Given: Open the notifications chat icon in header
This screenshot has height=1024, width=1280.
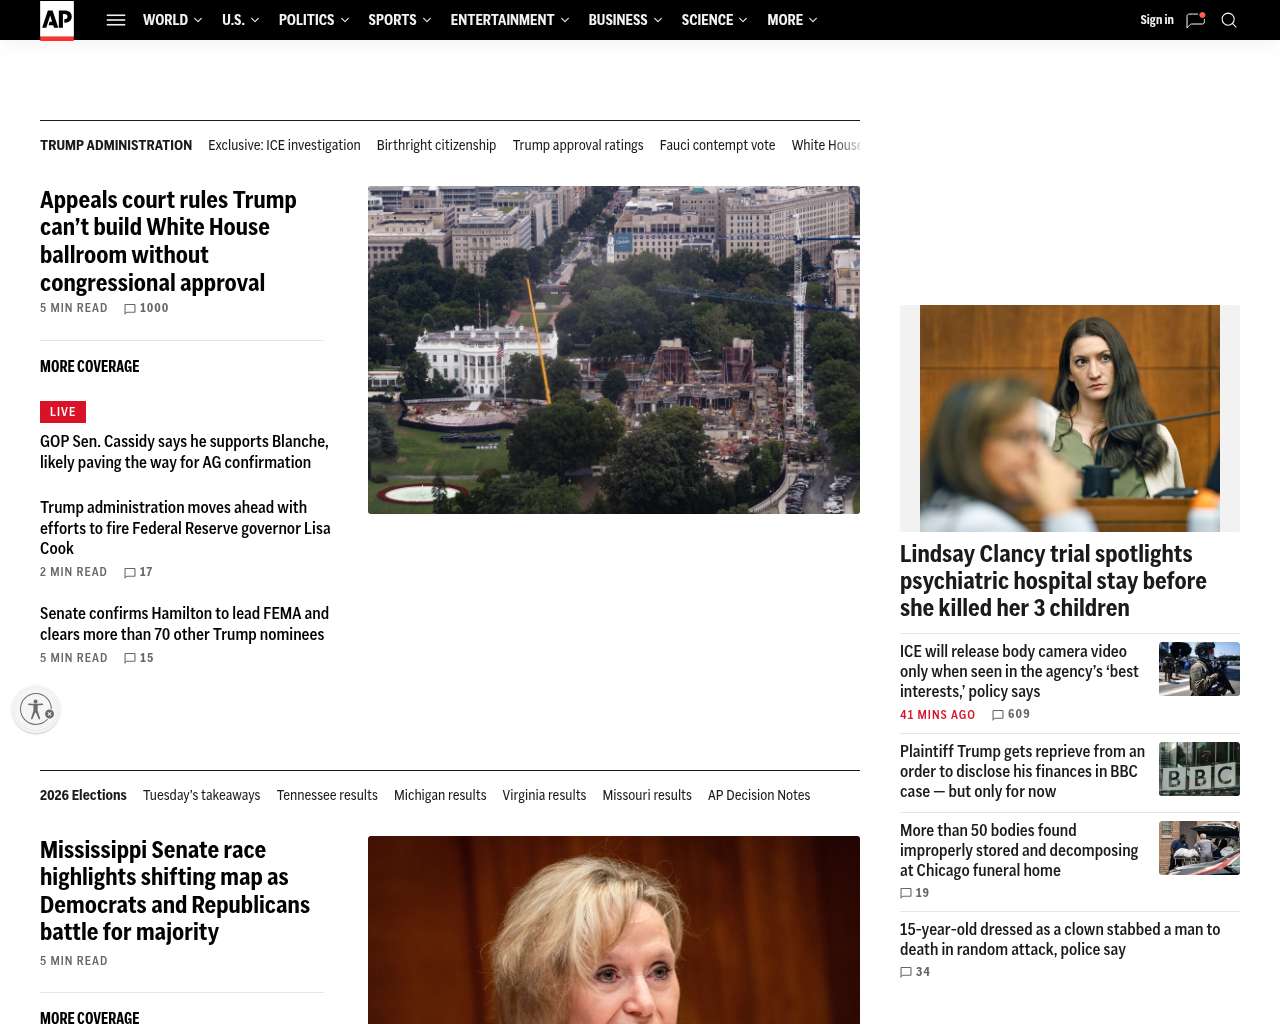Looking at the screenshot, I should coord(1195,20).
